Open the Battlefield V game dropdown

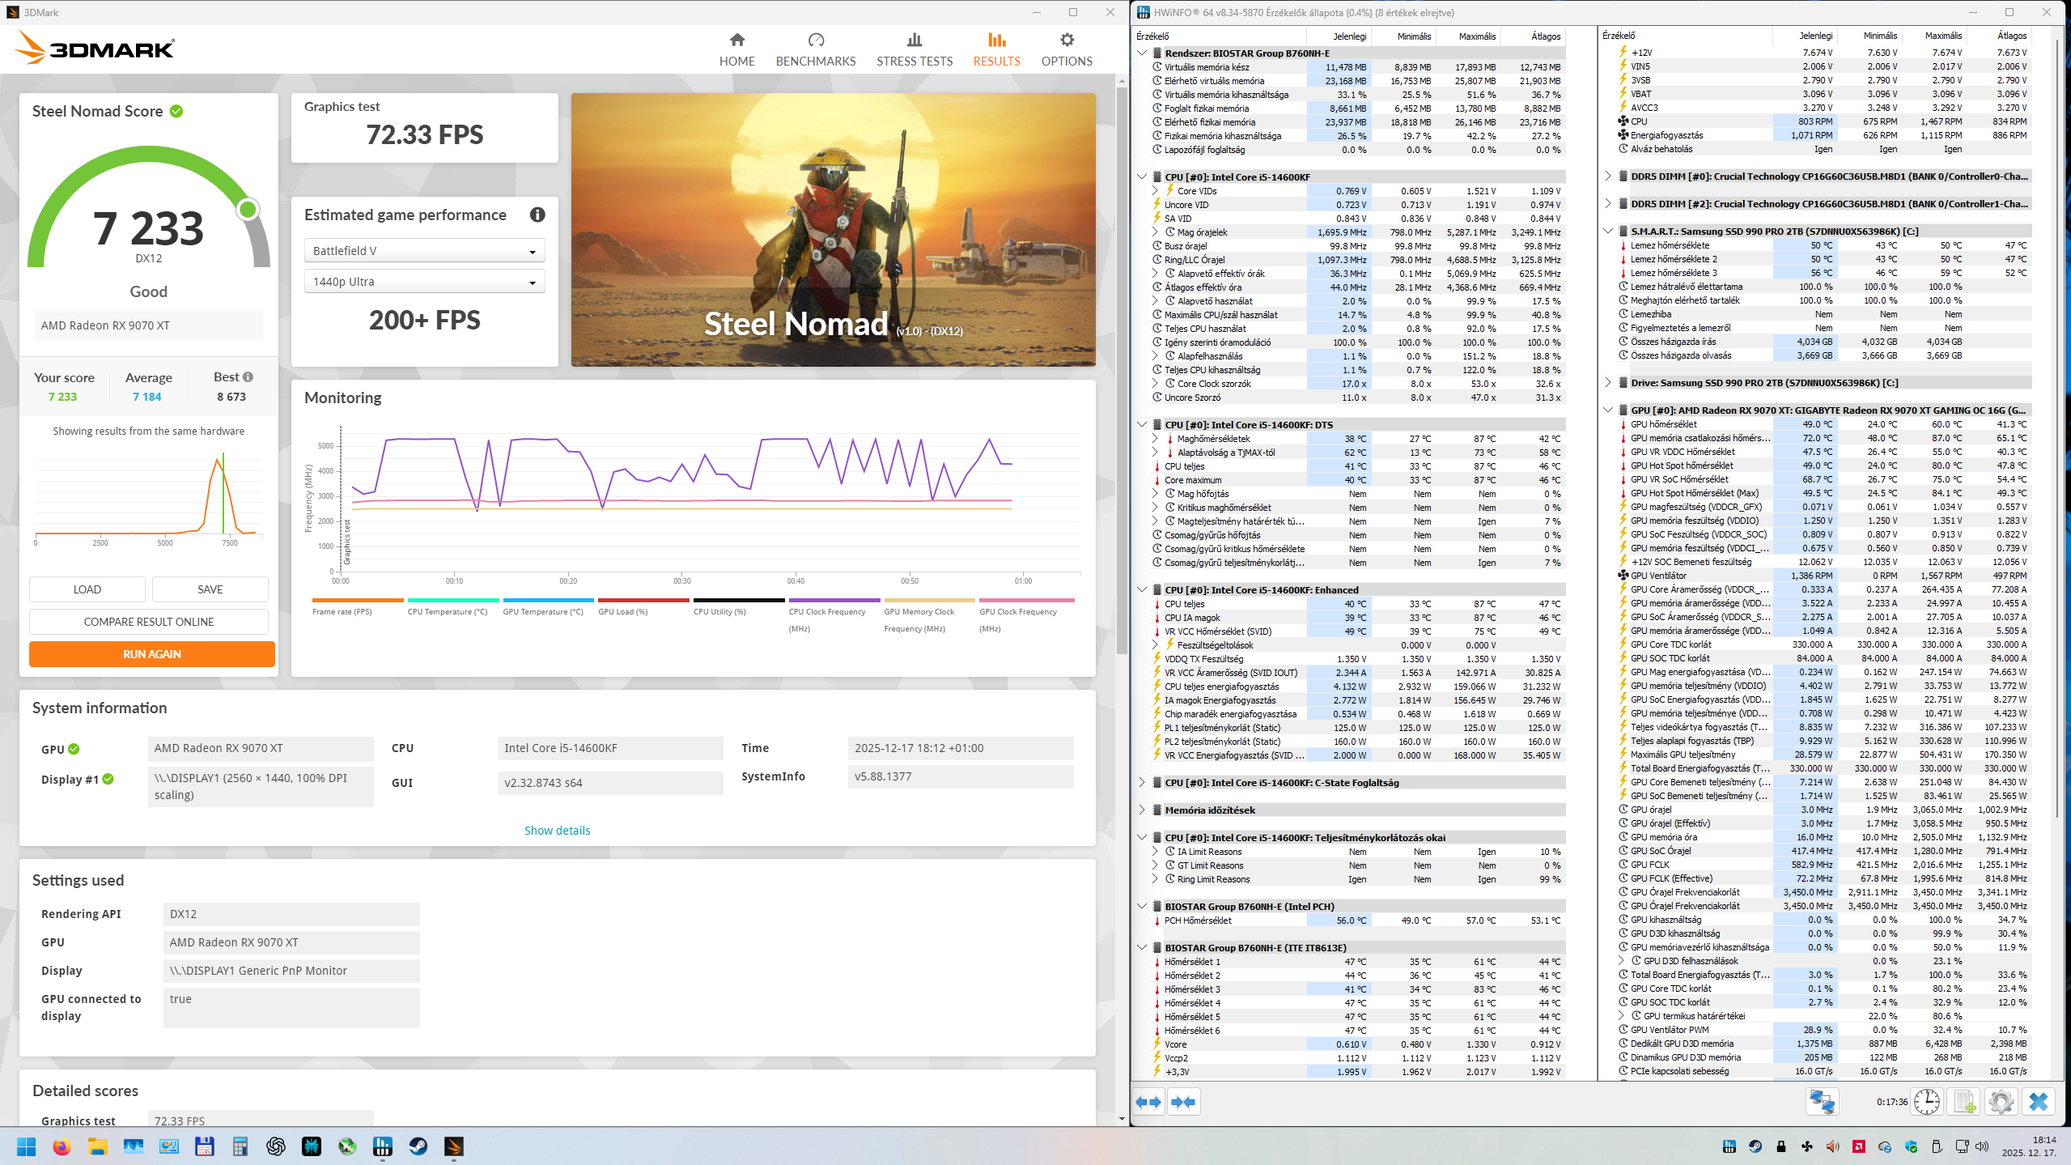click(425, 251)
